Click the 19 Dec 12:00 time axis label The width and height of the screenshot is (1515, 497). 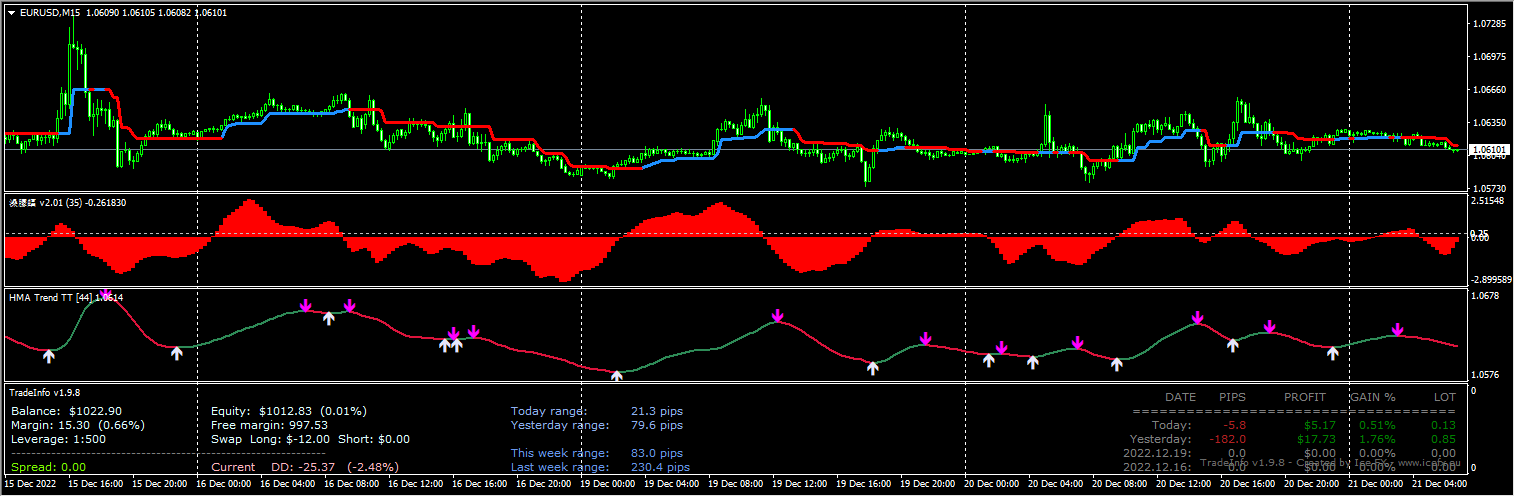(x=799, y=484)
